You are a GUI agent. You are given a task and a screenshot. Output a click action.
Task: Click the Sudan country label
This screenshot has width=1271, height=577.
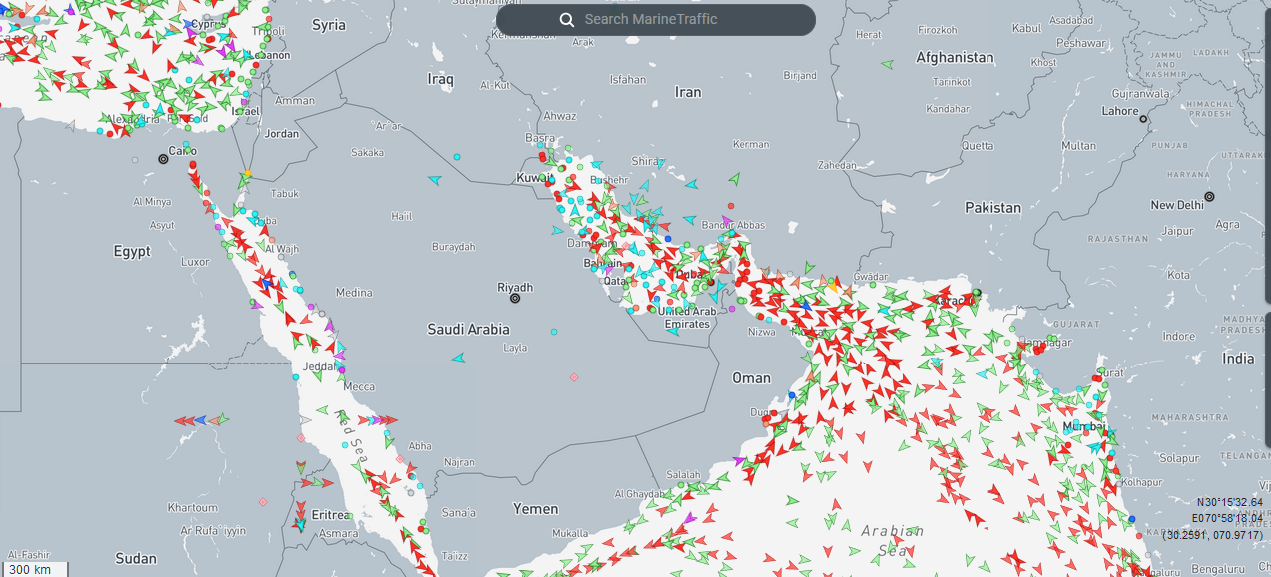pos(135,559)
